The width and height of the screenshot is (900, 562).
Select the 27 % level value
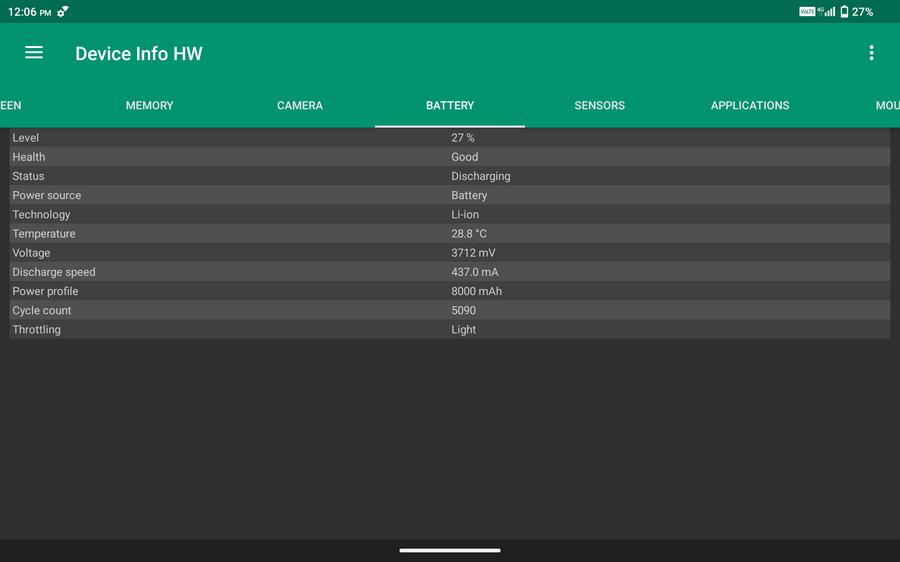click(x=463, y=138)
